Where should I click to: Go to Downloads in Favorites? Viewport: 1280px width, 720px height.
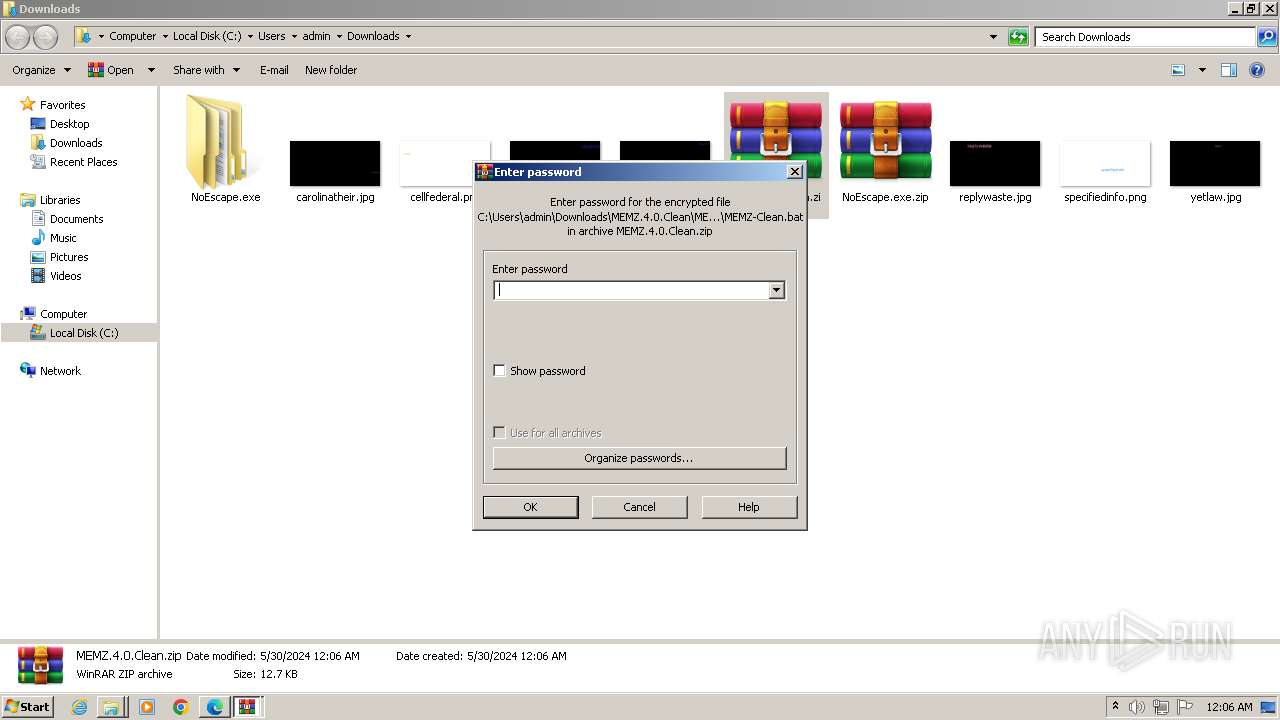76,143
